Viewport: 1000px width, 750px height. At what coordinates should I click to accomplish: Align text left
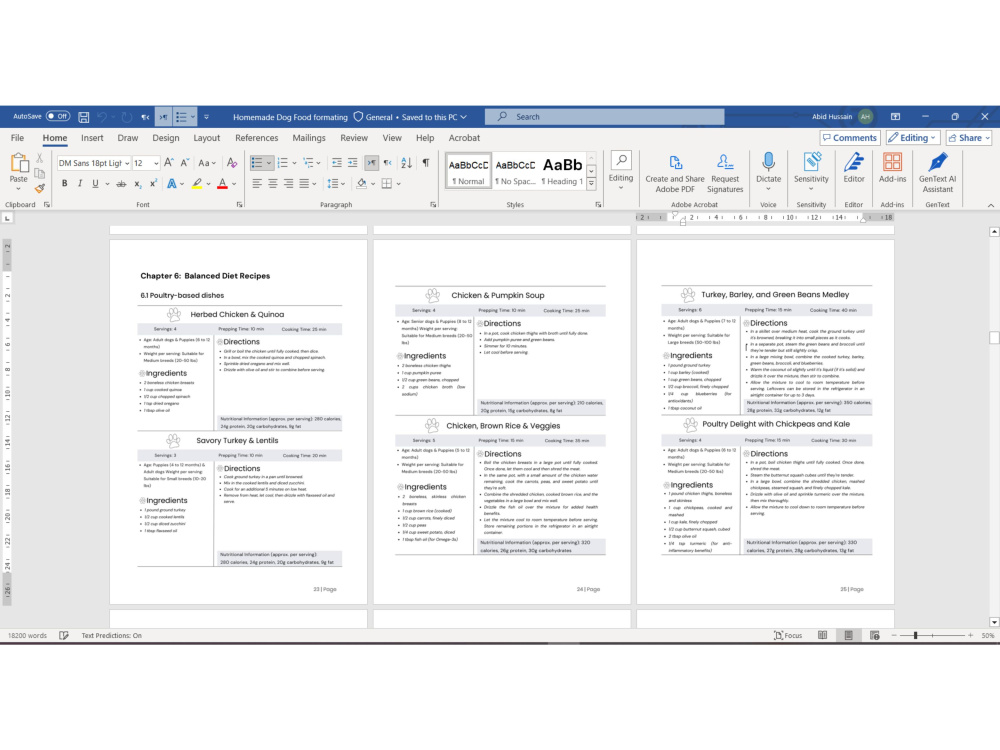pos(257,184)
